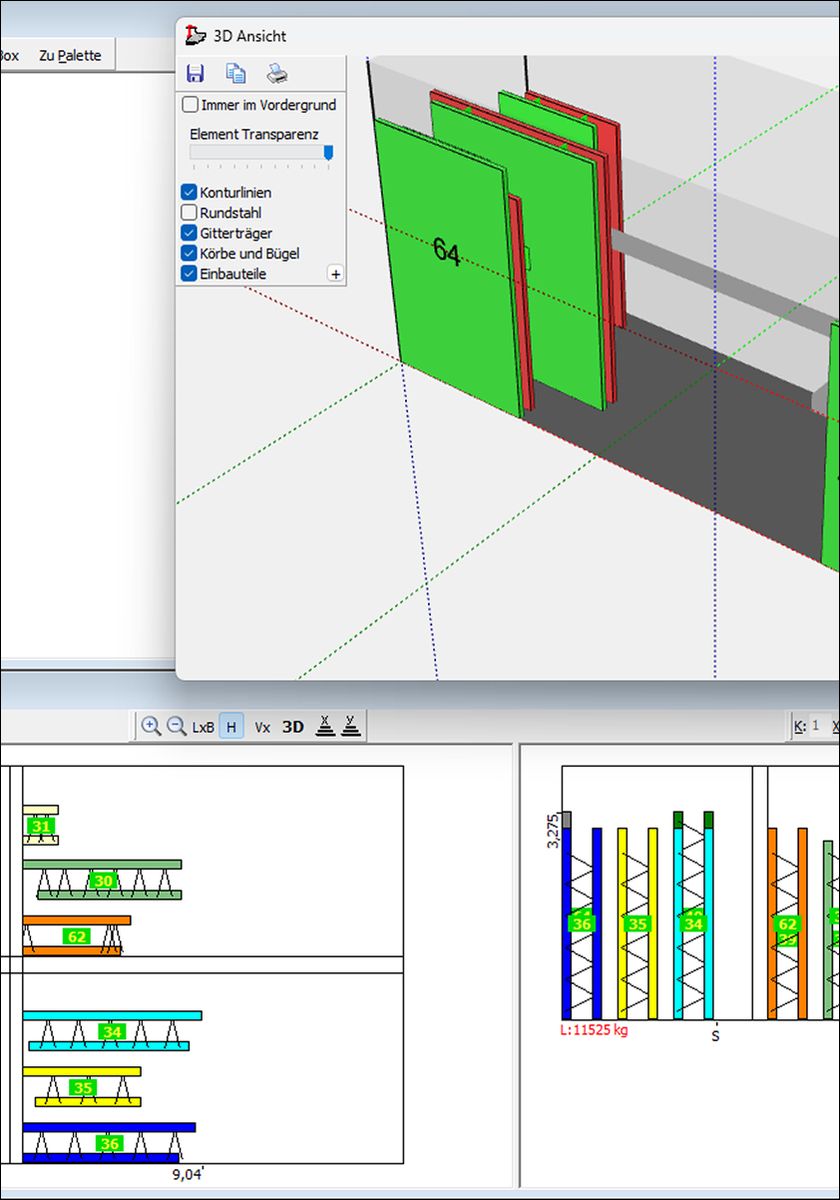Click the Y stacking sort icon
The width and height of the screenshot is (840, 1200).
click(350, 727)
